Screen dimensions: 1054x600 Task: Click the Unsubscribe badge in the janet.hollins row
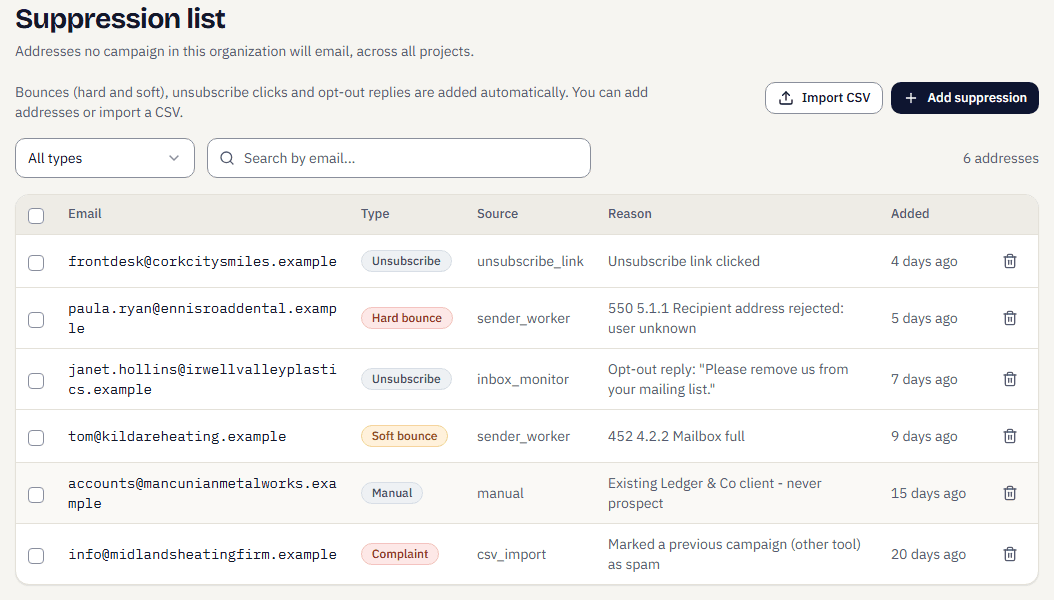tap(406, 379)
